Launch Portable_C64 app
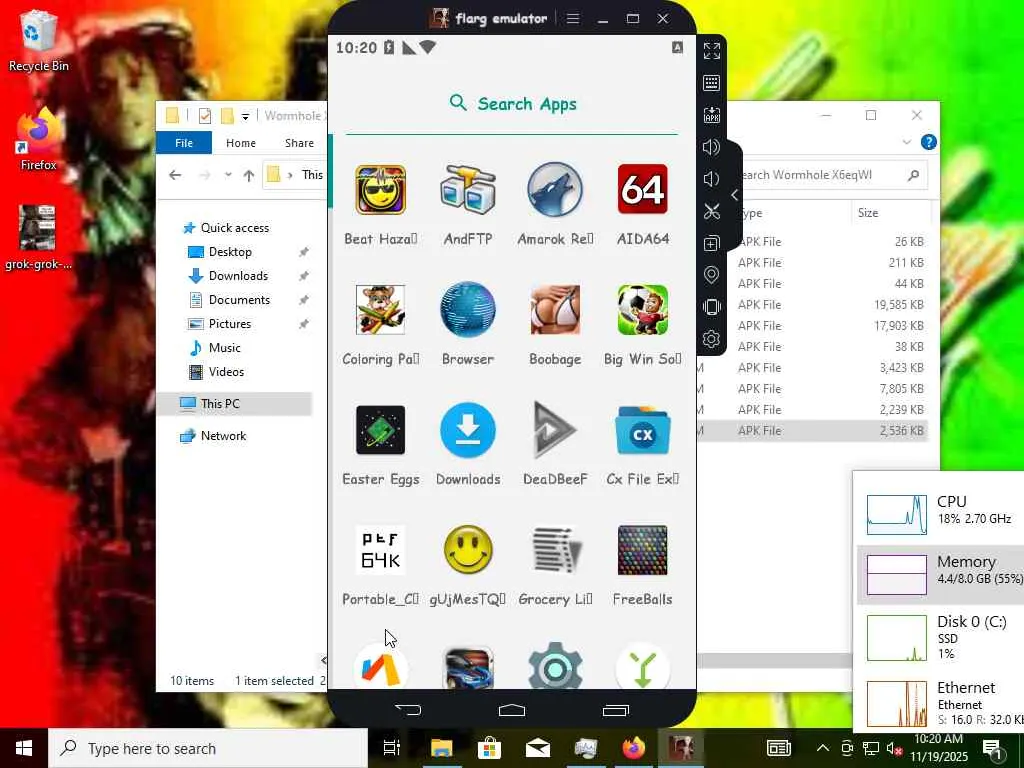Screen dimensions: 1024x768 [381, 551]
